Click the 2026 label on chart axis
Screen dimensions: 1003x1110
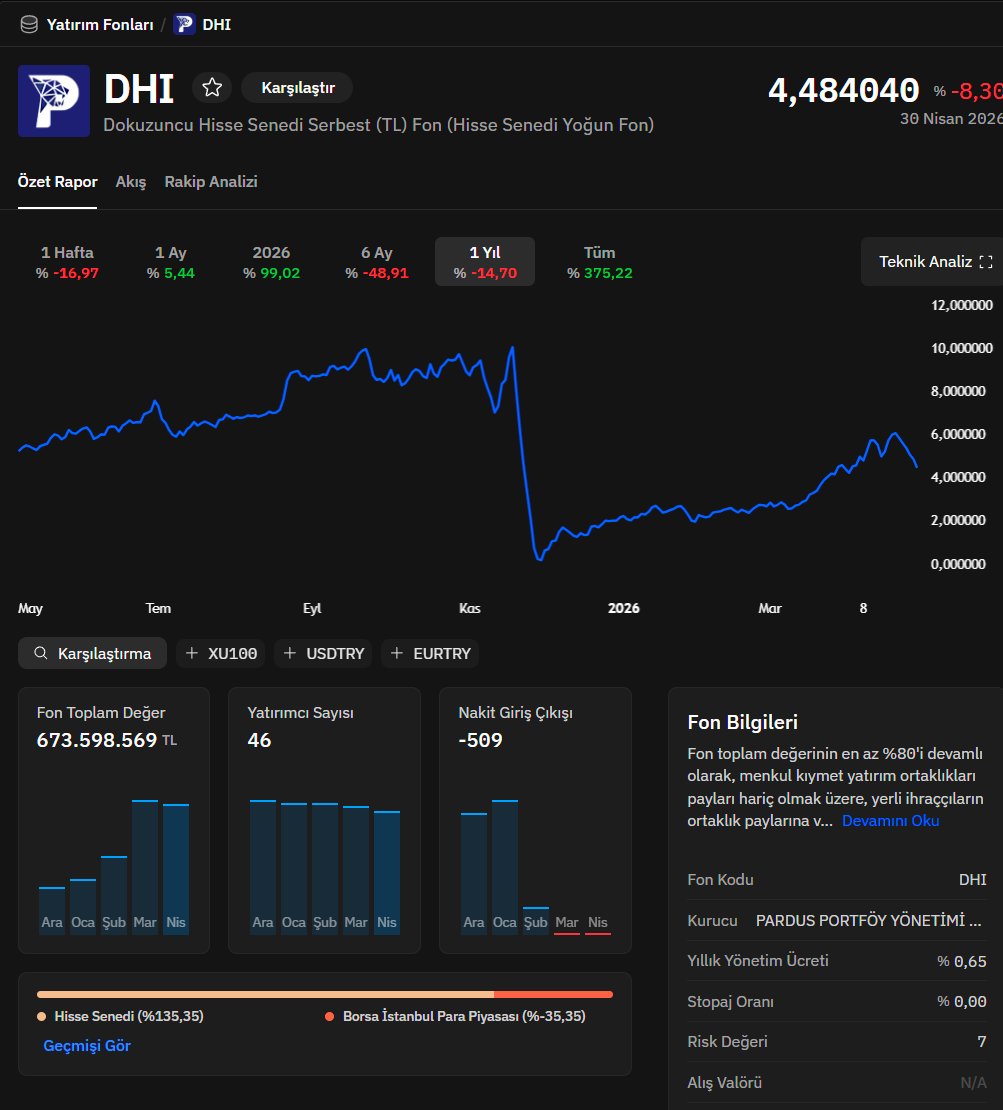[624, 608]
